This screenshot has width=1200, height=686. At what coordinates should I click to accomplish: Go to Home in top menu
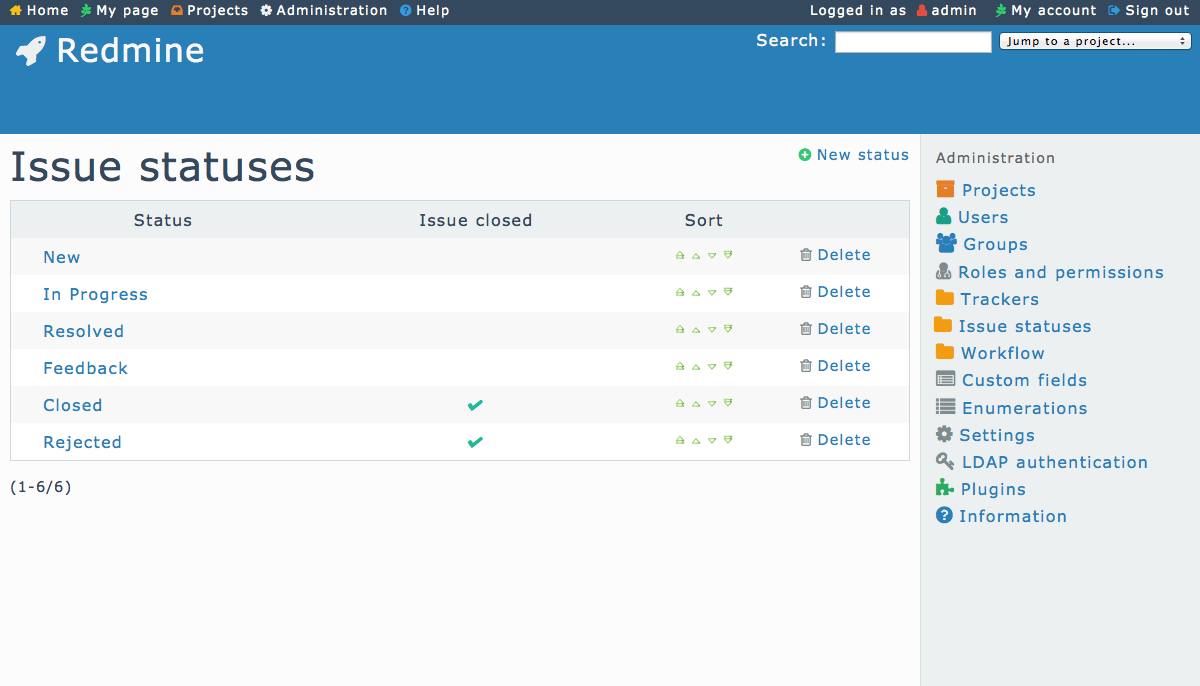[39, 11]
